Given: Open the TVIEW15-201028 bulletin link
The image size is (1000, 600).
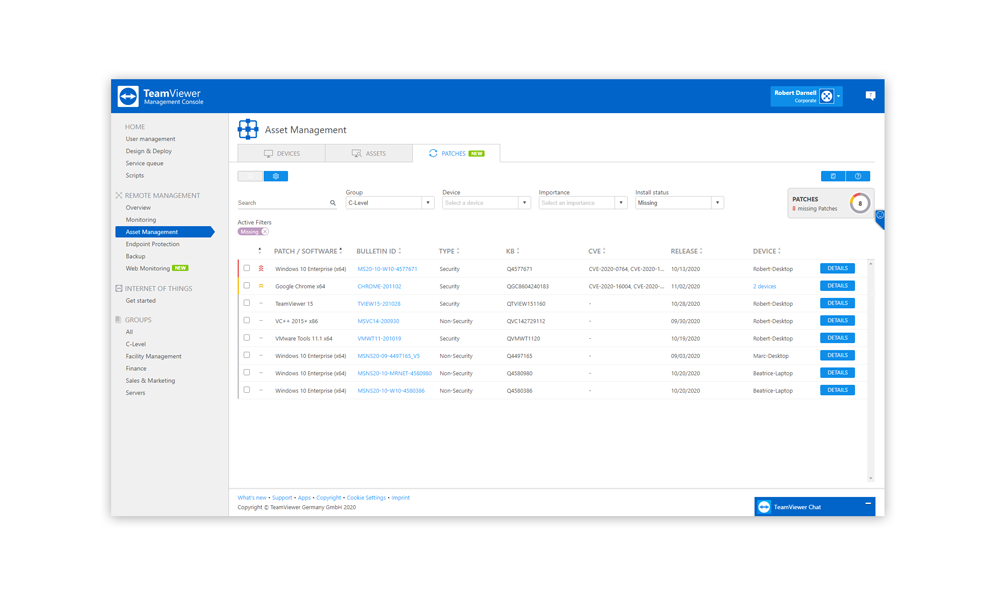Looking at the screenshot, I should [379, 304].
